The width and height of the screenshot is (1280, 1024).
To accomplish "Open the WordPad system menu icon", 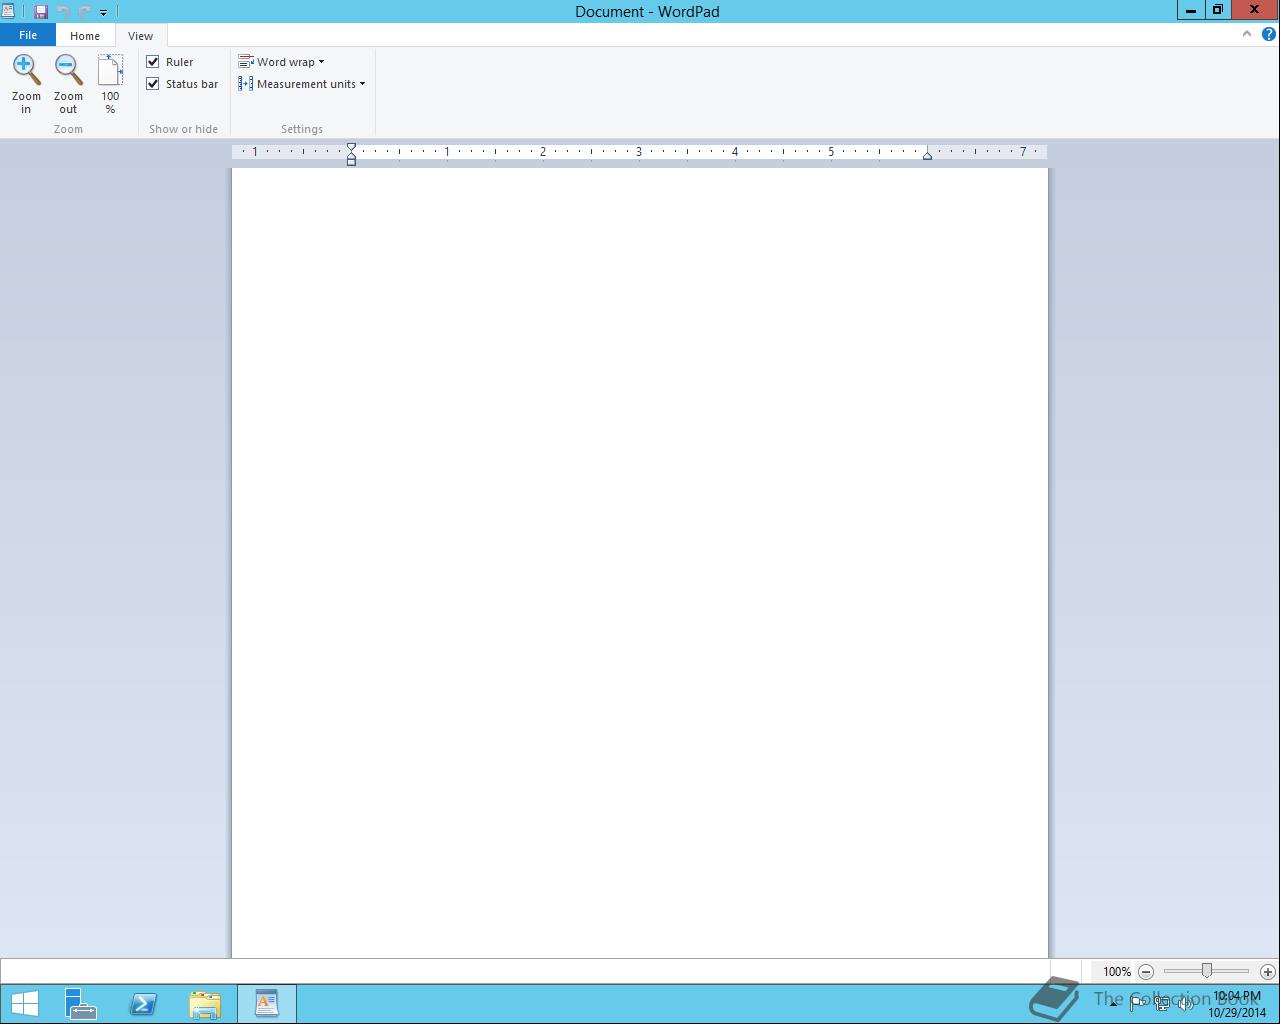I will pyautogui.click(x=8, y=11).
